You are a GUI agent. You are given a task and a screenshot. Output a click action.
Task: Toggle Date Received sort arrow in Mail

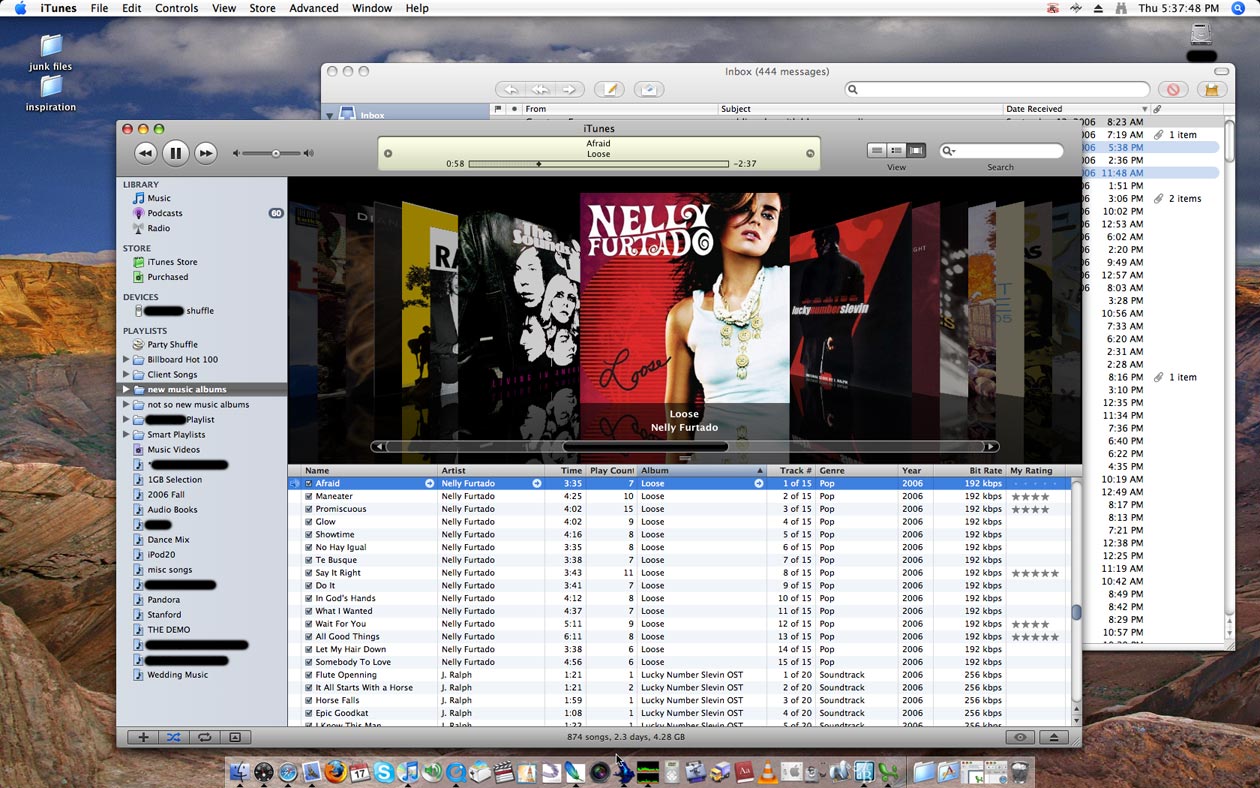coord(1145,109)
